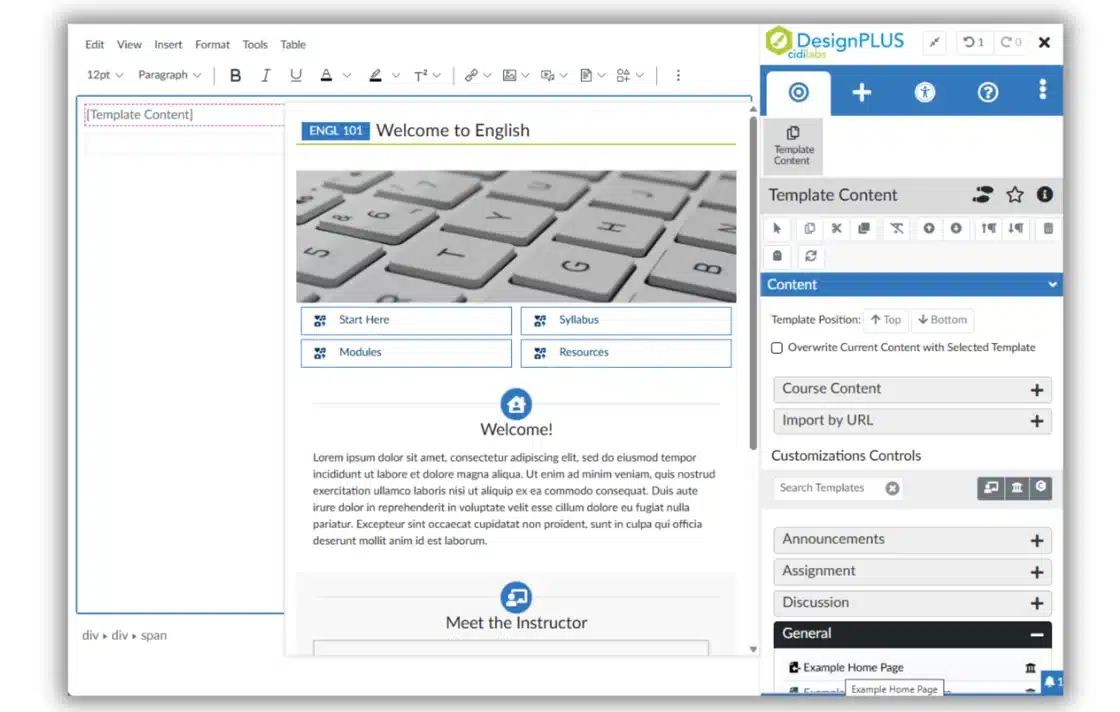Click the copy tool in Template Content toolbar
Viewport: 1120px width, 712px height.
click(809, 229)
